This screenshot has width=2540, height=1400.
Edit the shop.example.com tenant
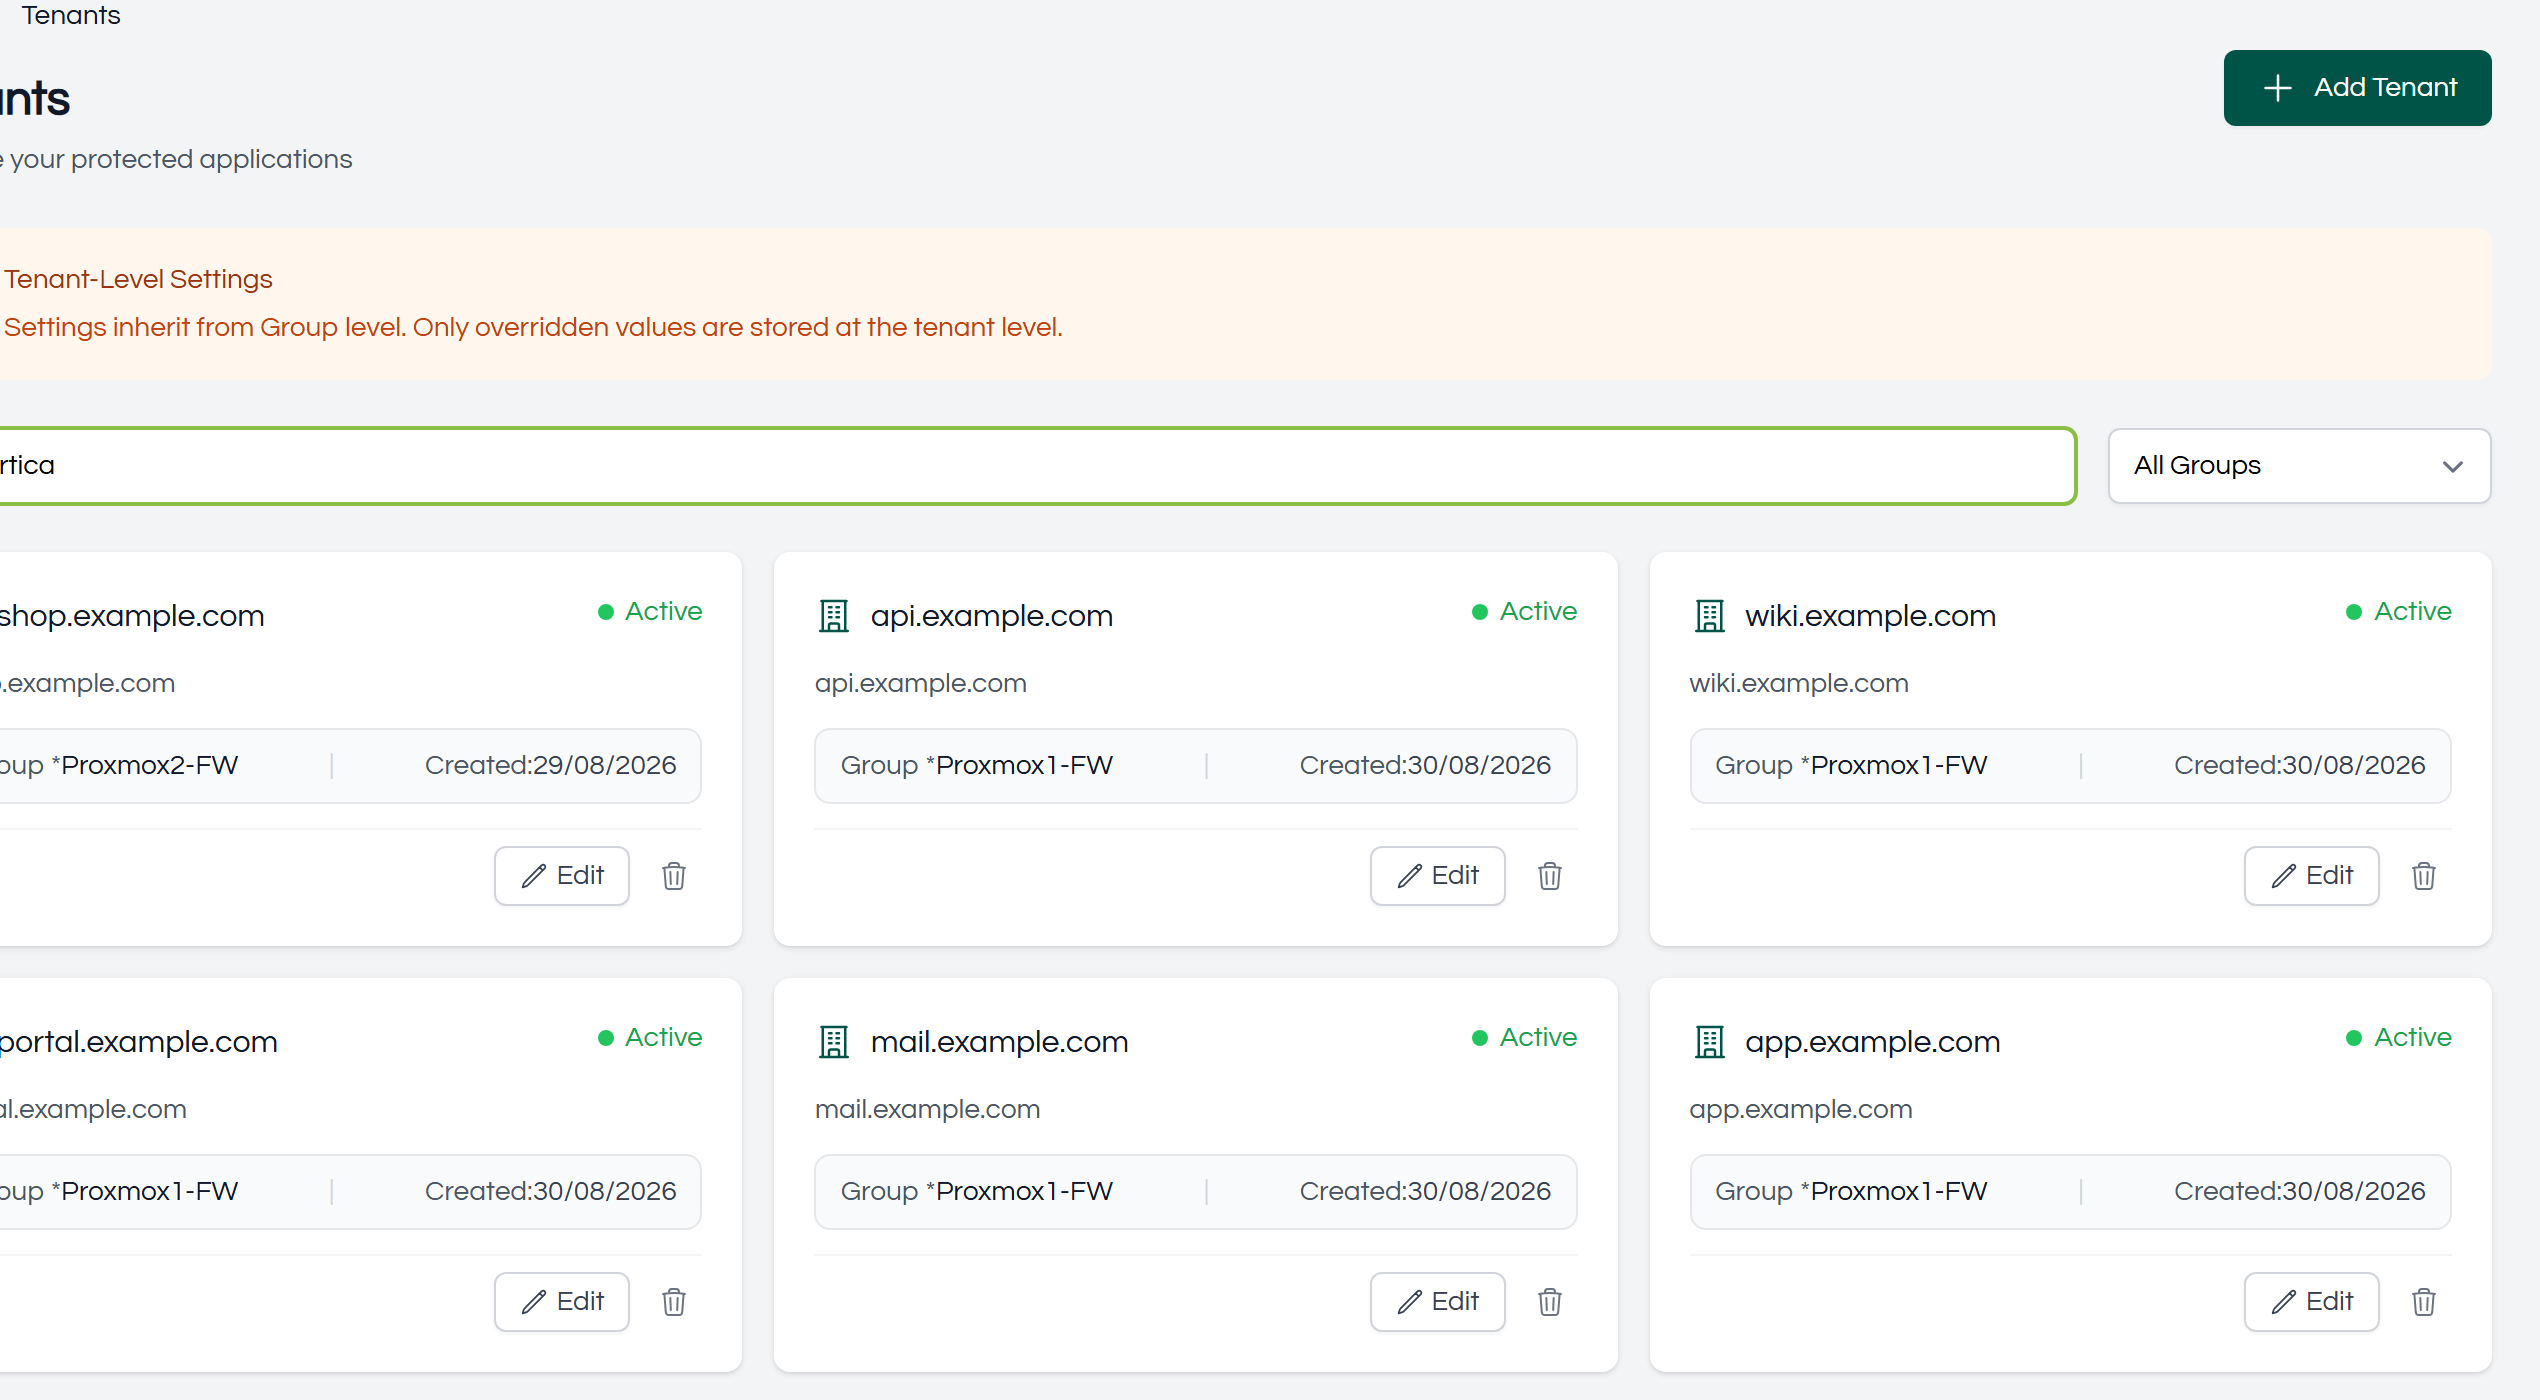click(562, 876)
